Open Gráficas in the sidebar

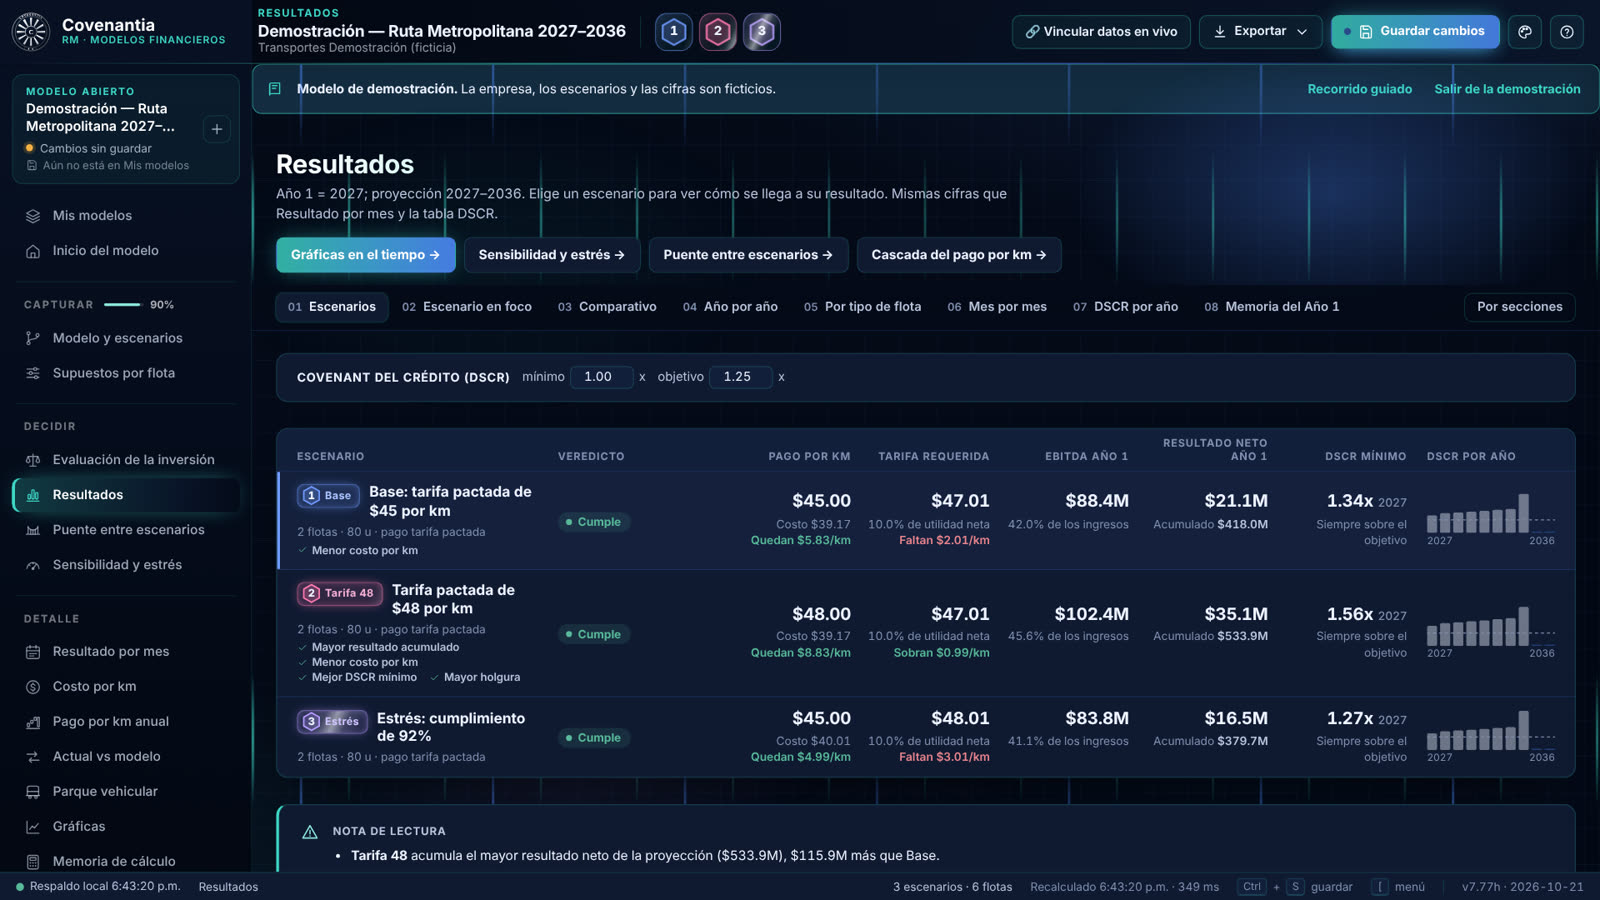pyautogui.click(x=126, y=827)
